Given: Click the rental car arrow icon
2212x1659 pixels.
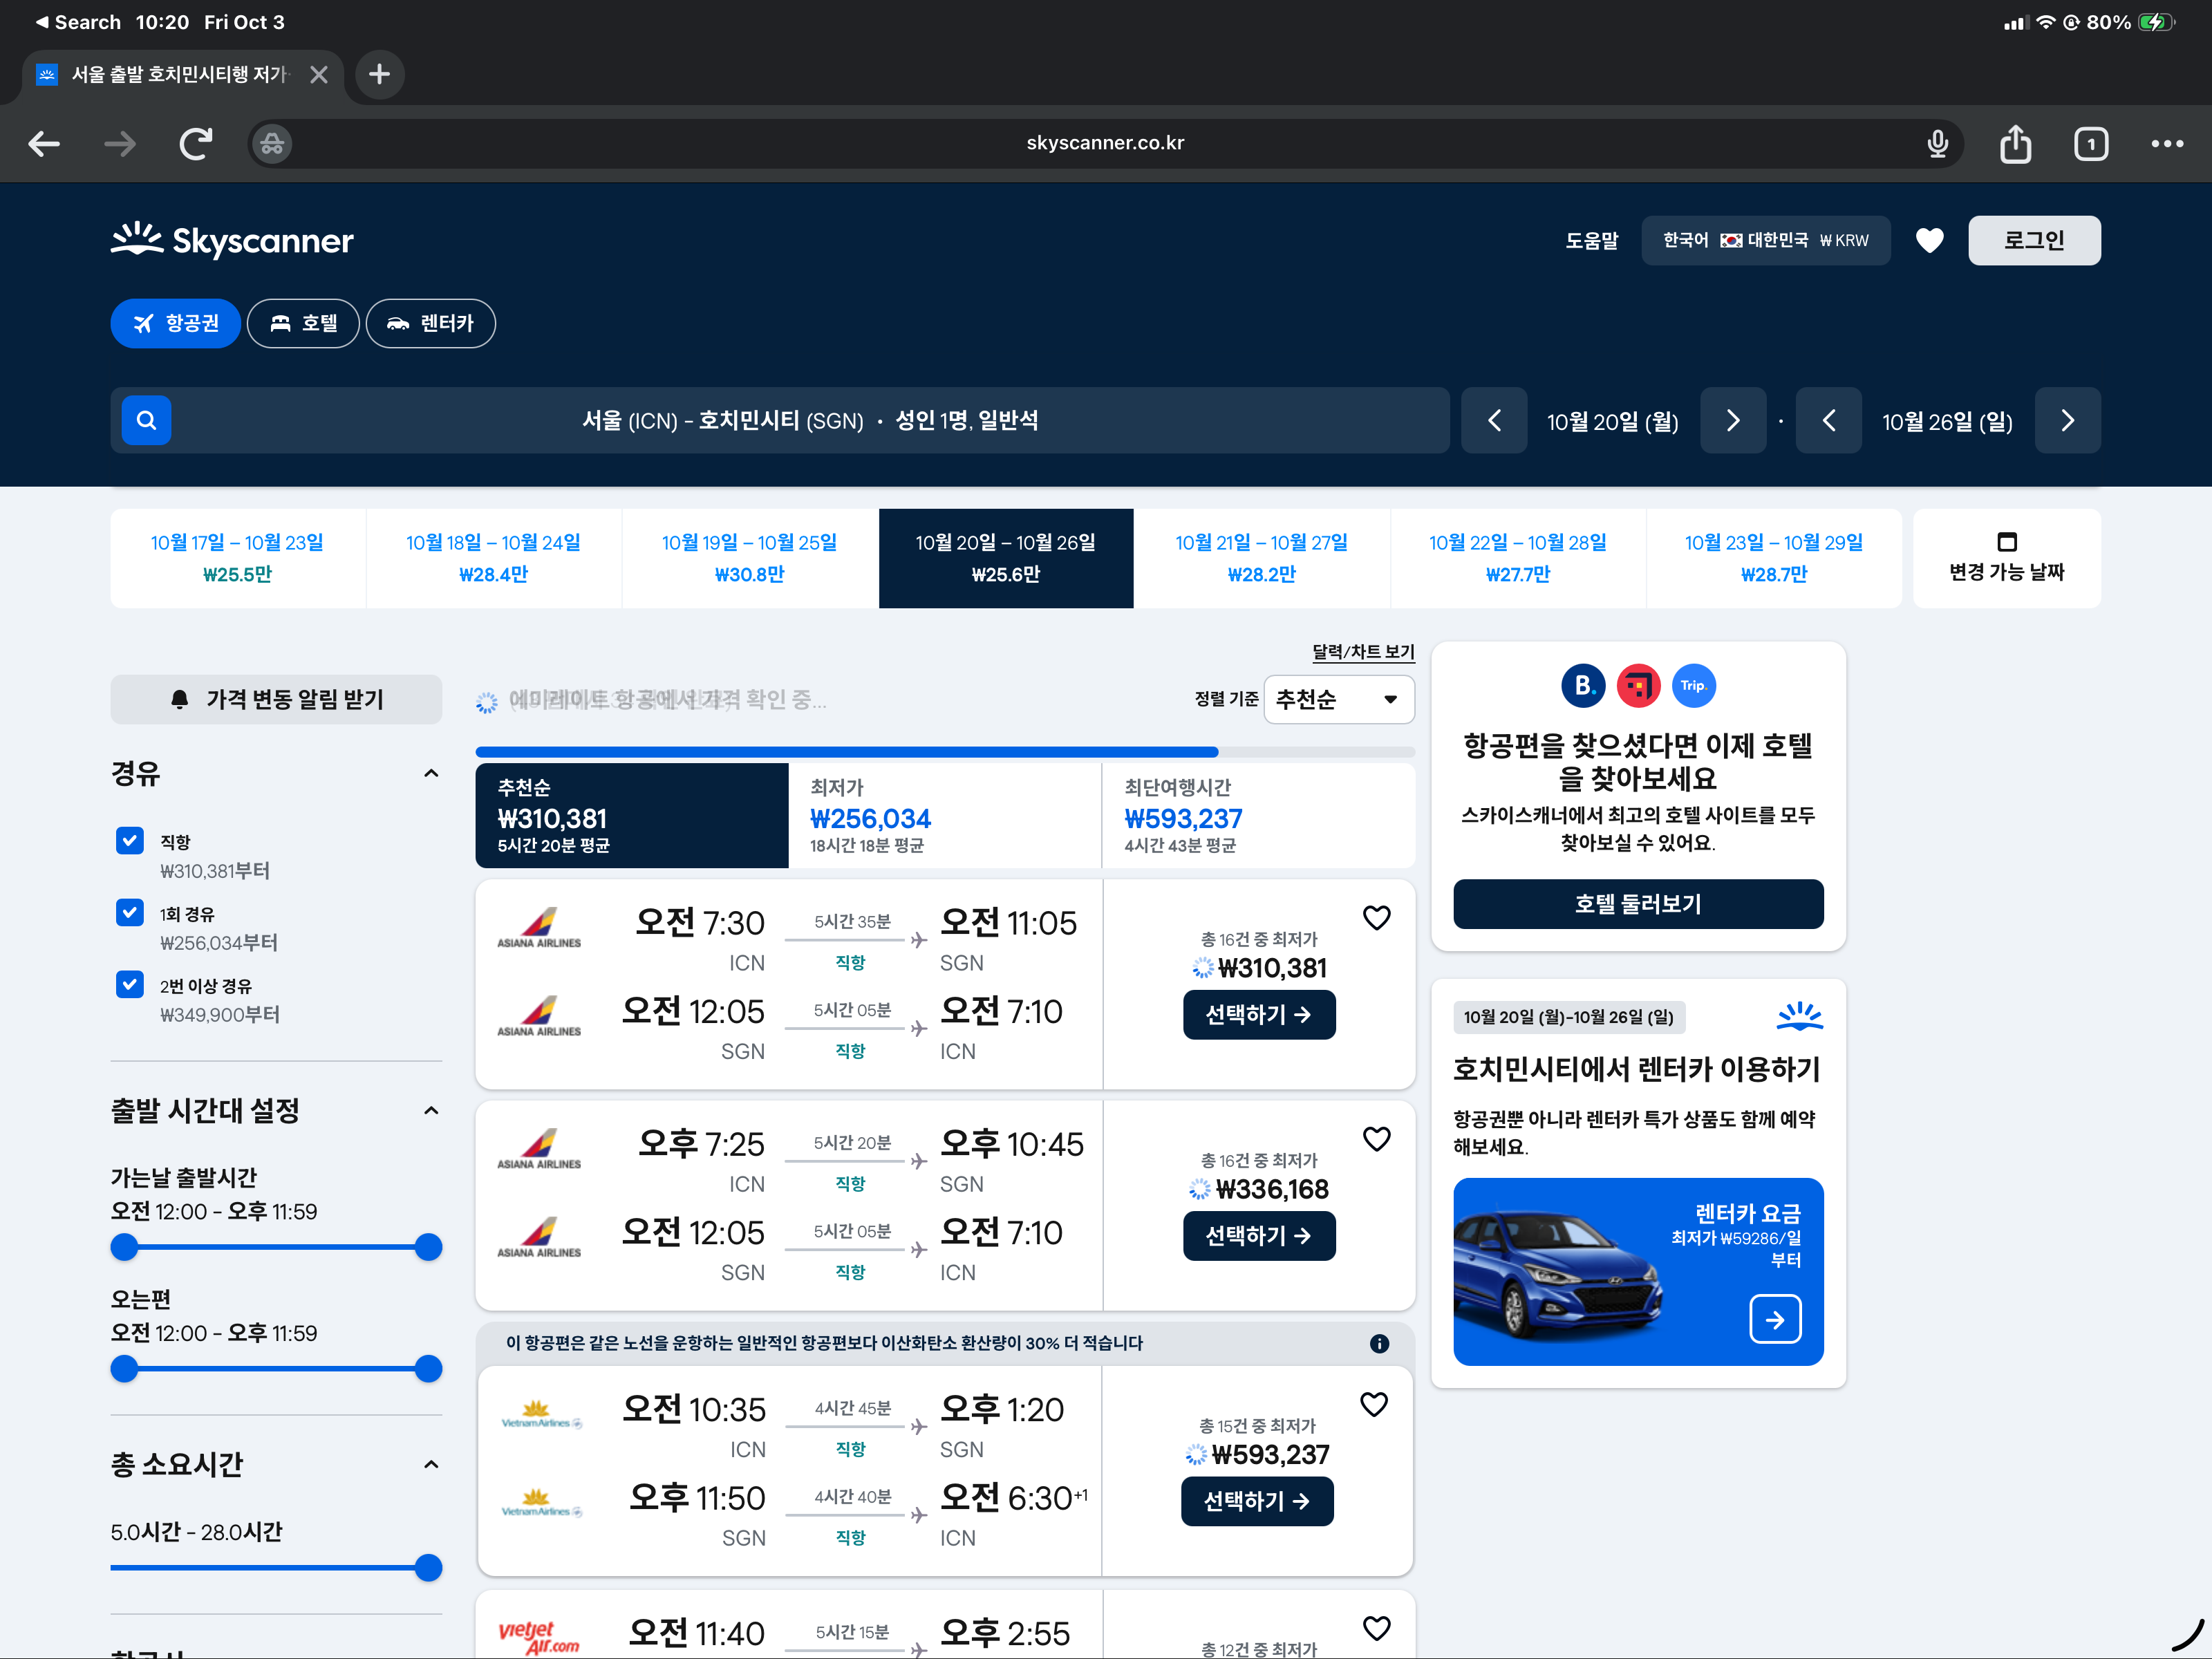Looking at the screenshot, I should 1775,1320.
